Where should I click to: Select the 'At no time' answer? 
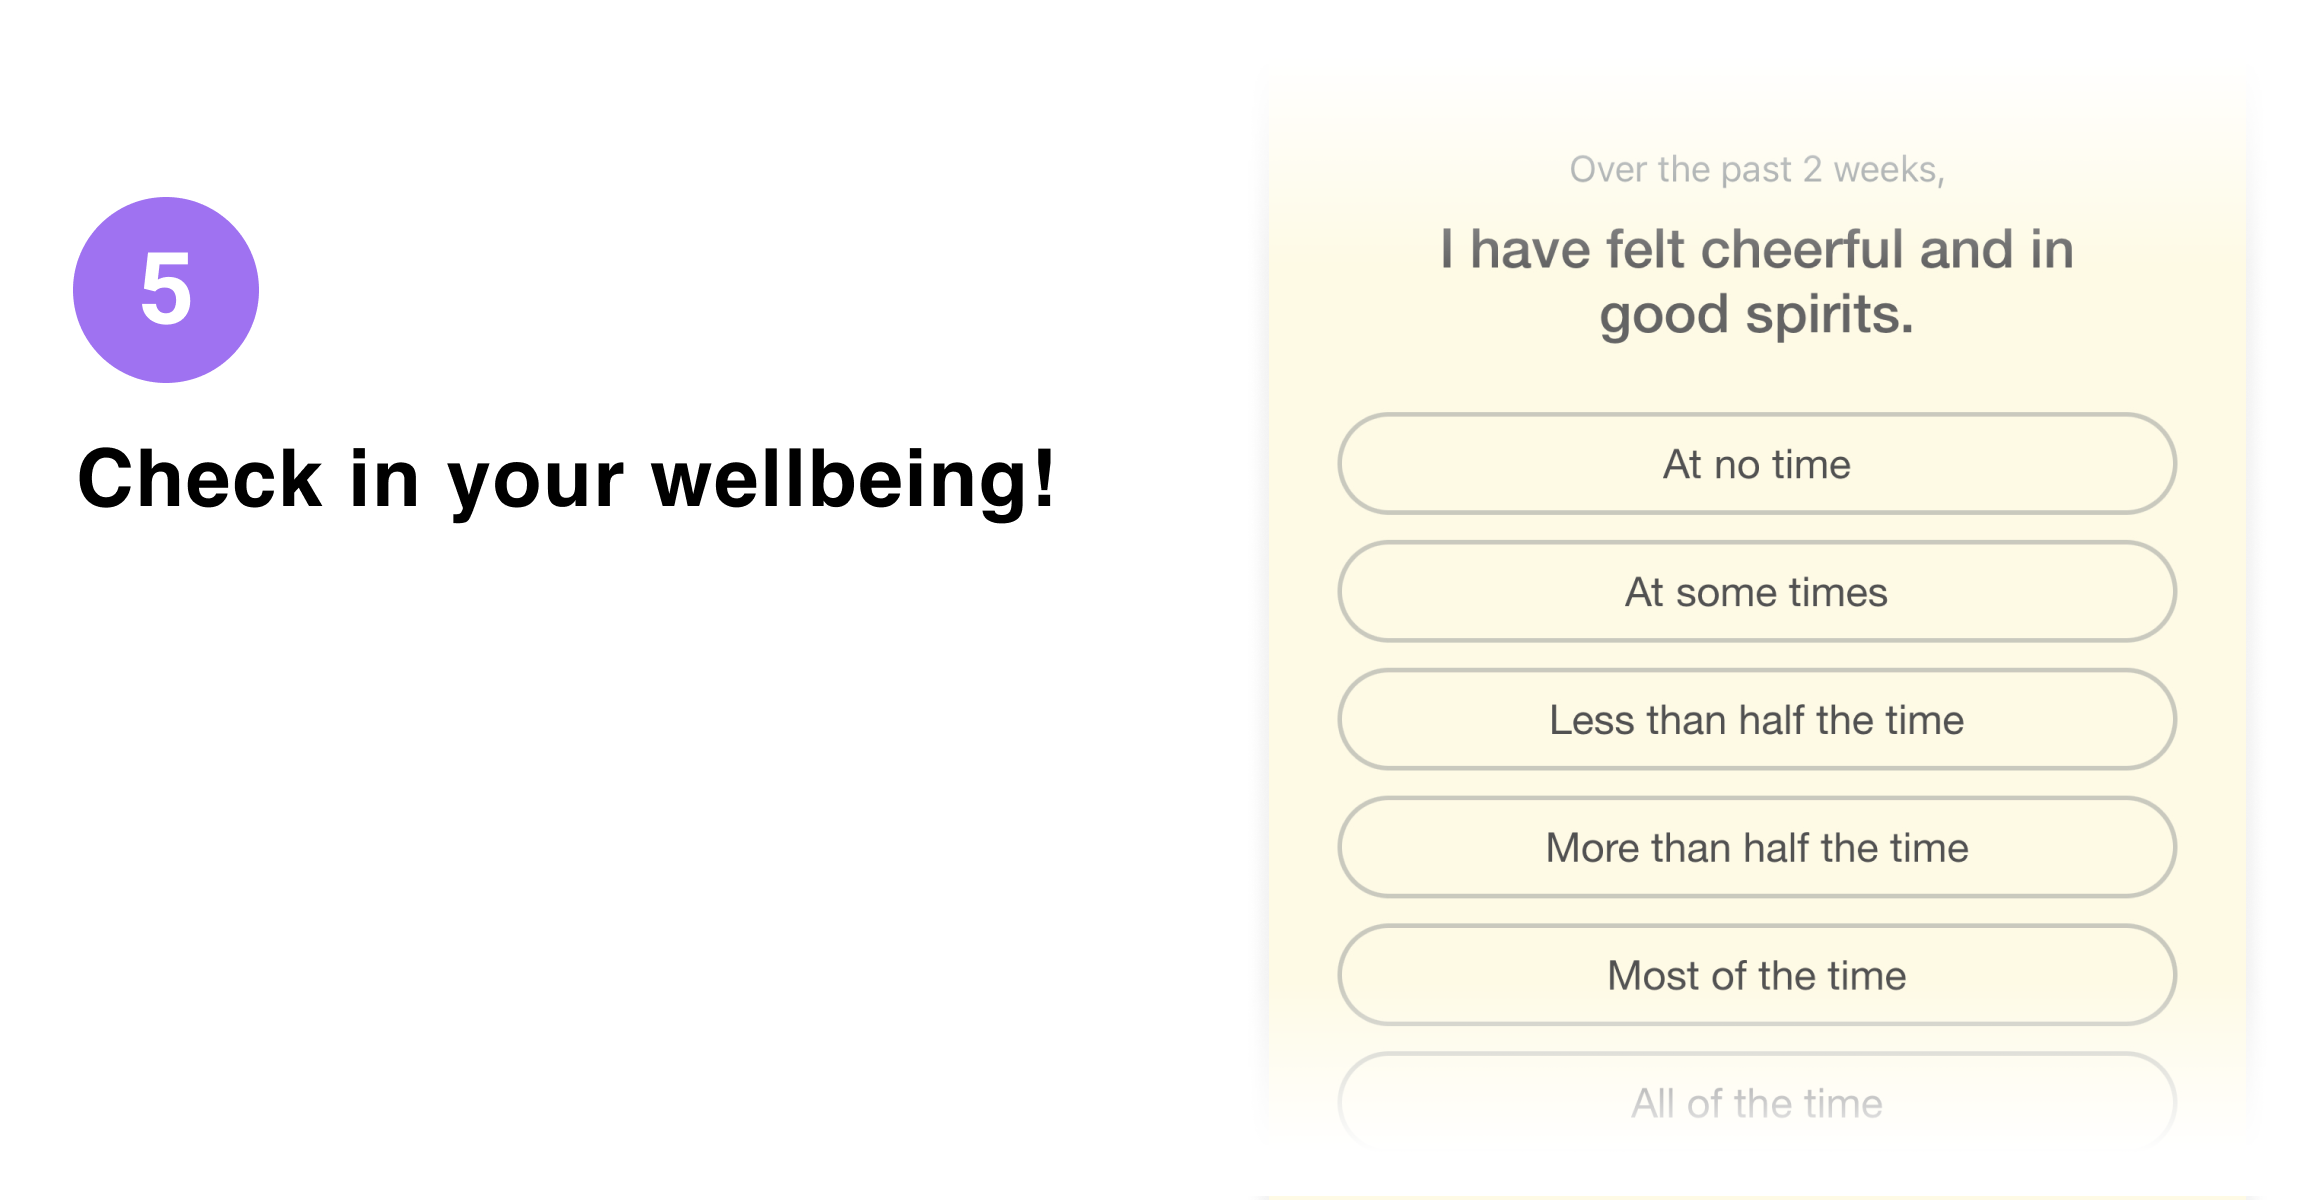[x=1756, y=464]
